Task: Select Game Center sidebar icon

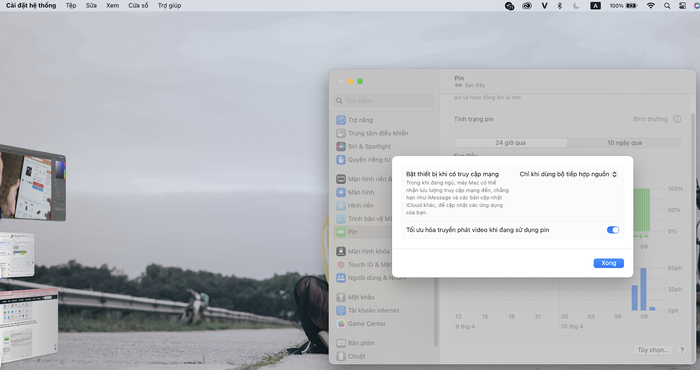Action: click(x=341, y=324)
